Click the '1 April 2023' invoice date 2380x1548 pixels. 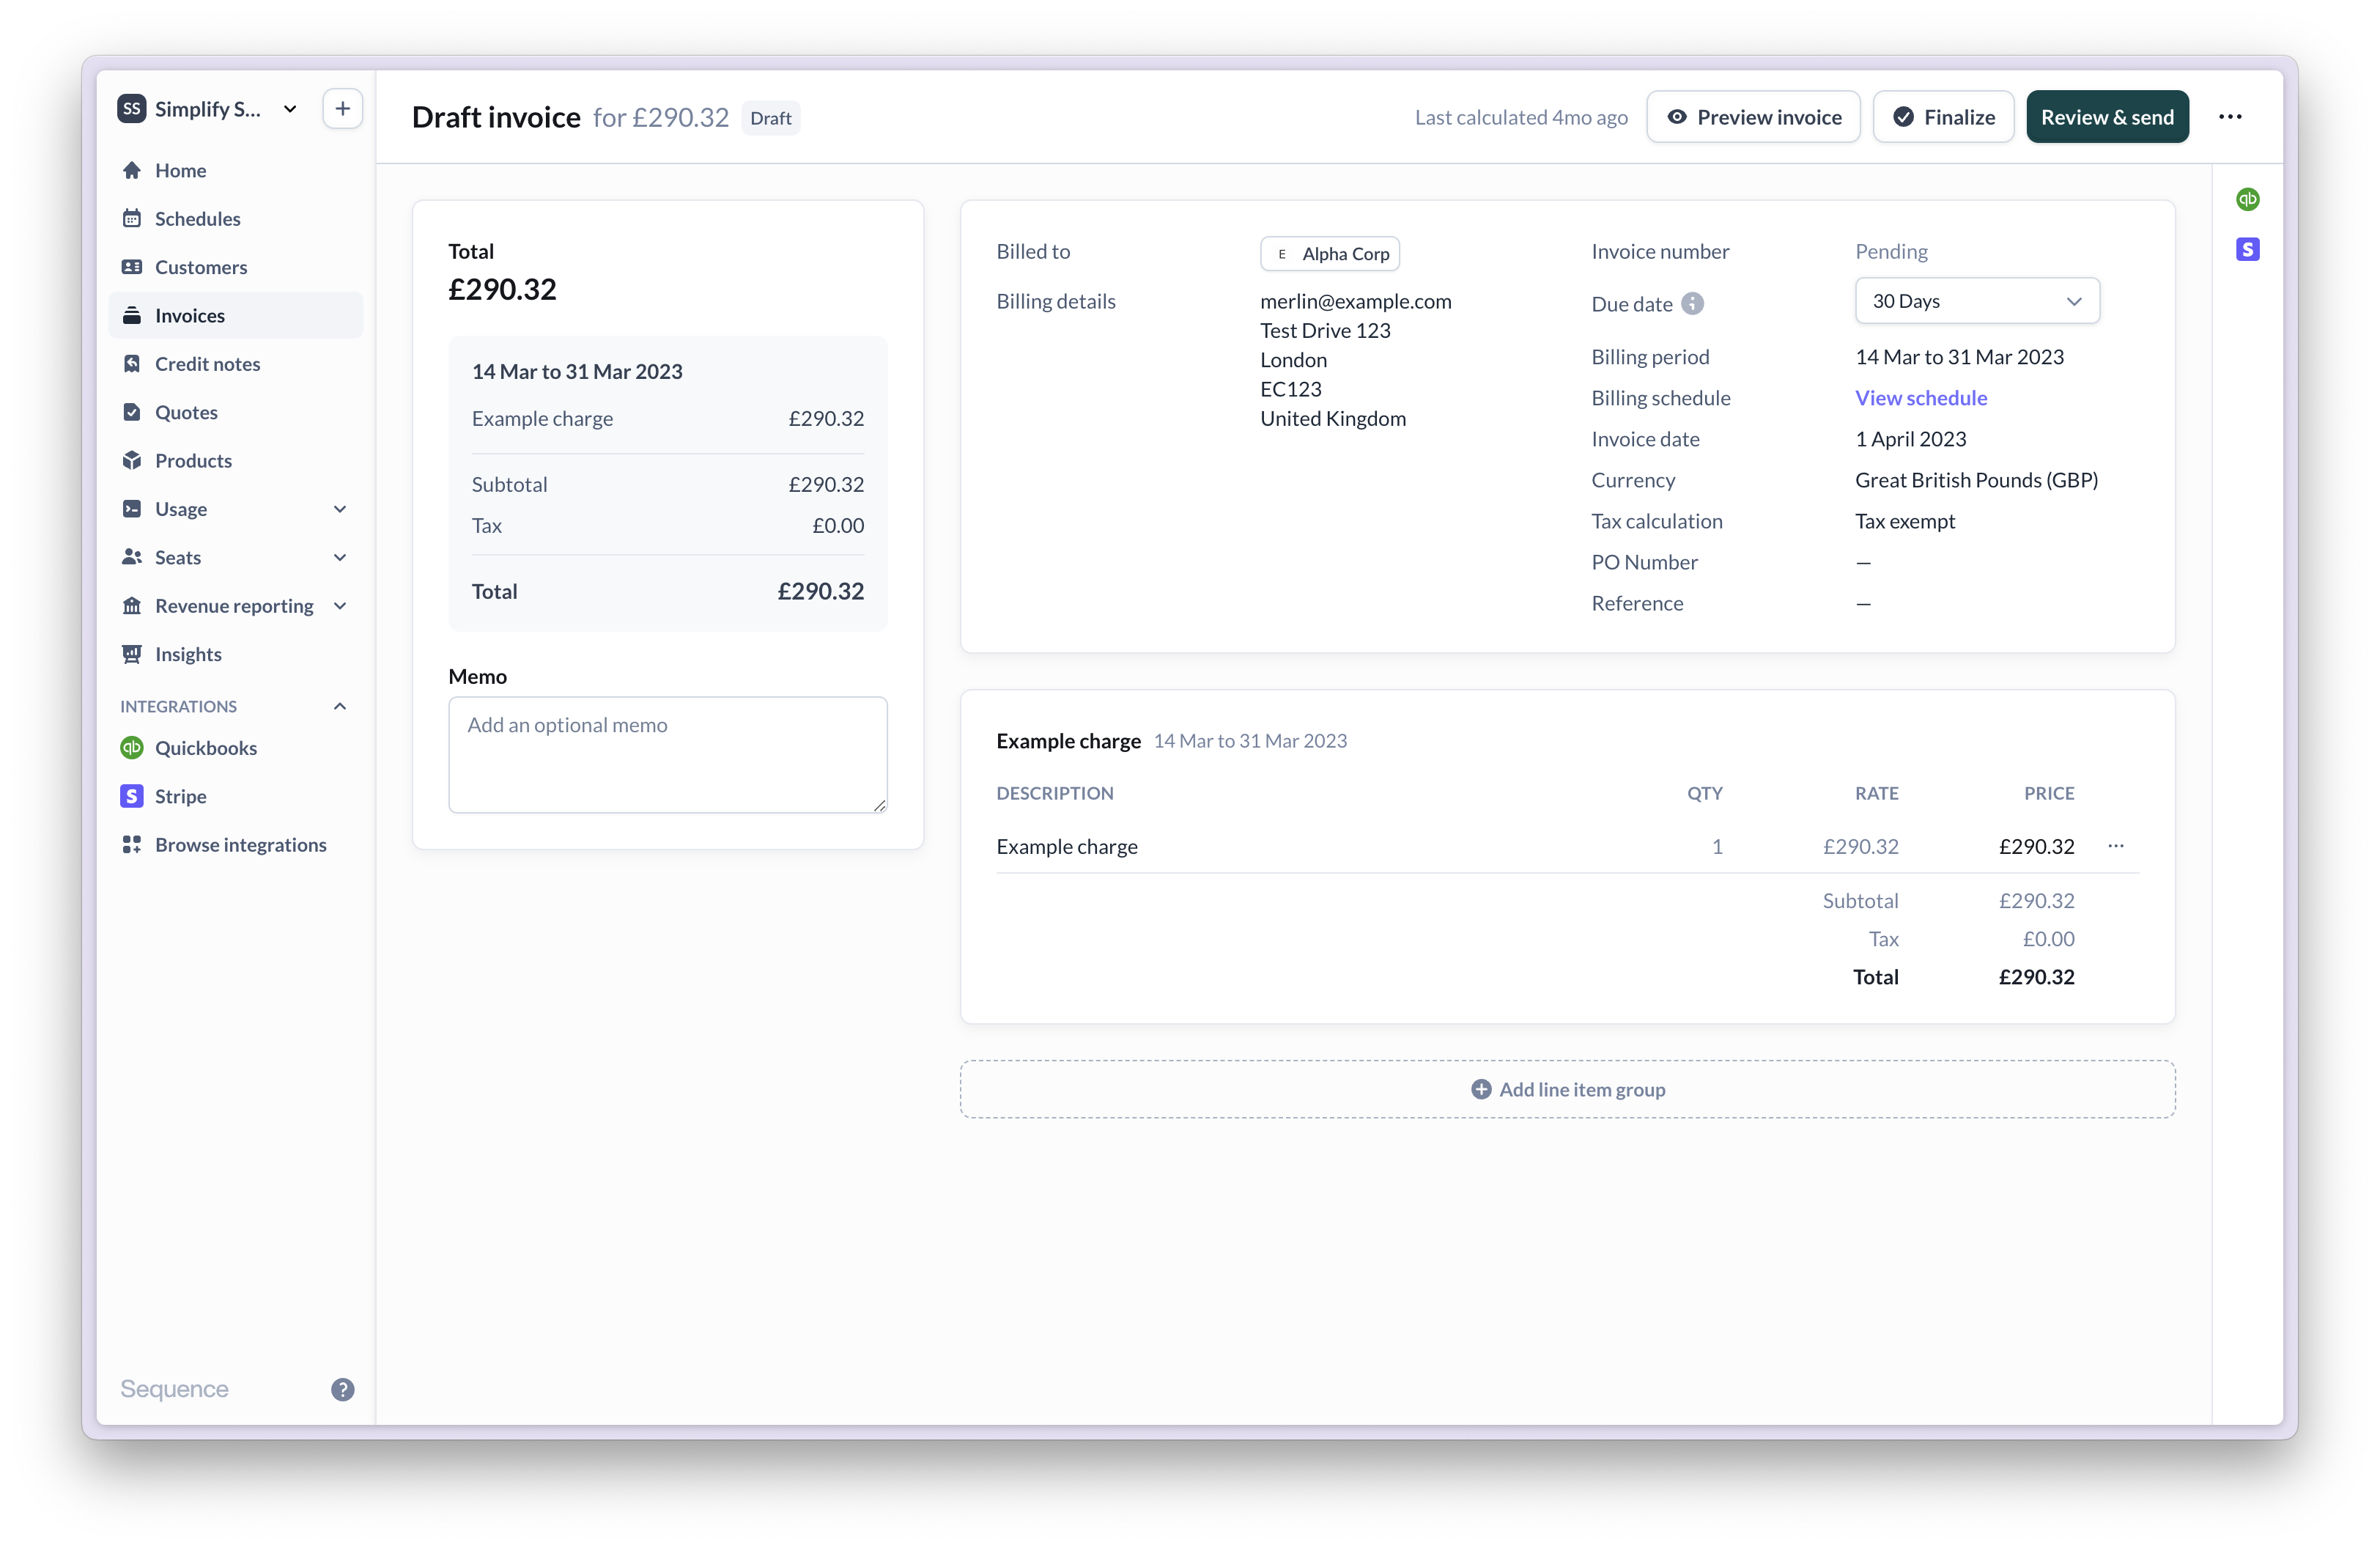tap(1910, 439)
